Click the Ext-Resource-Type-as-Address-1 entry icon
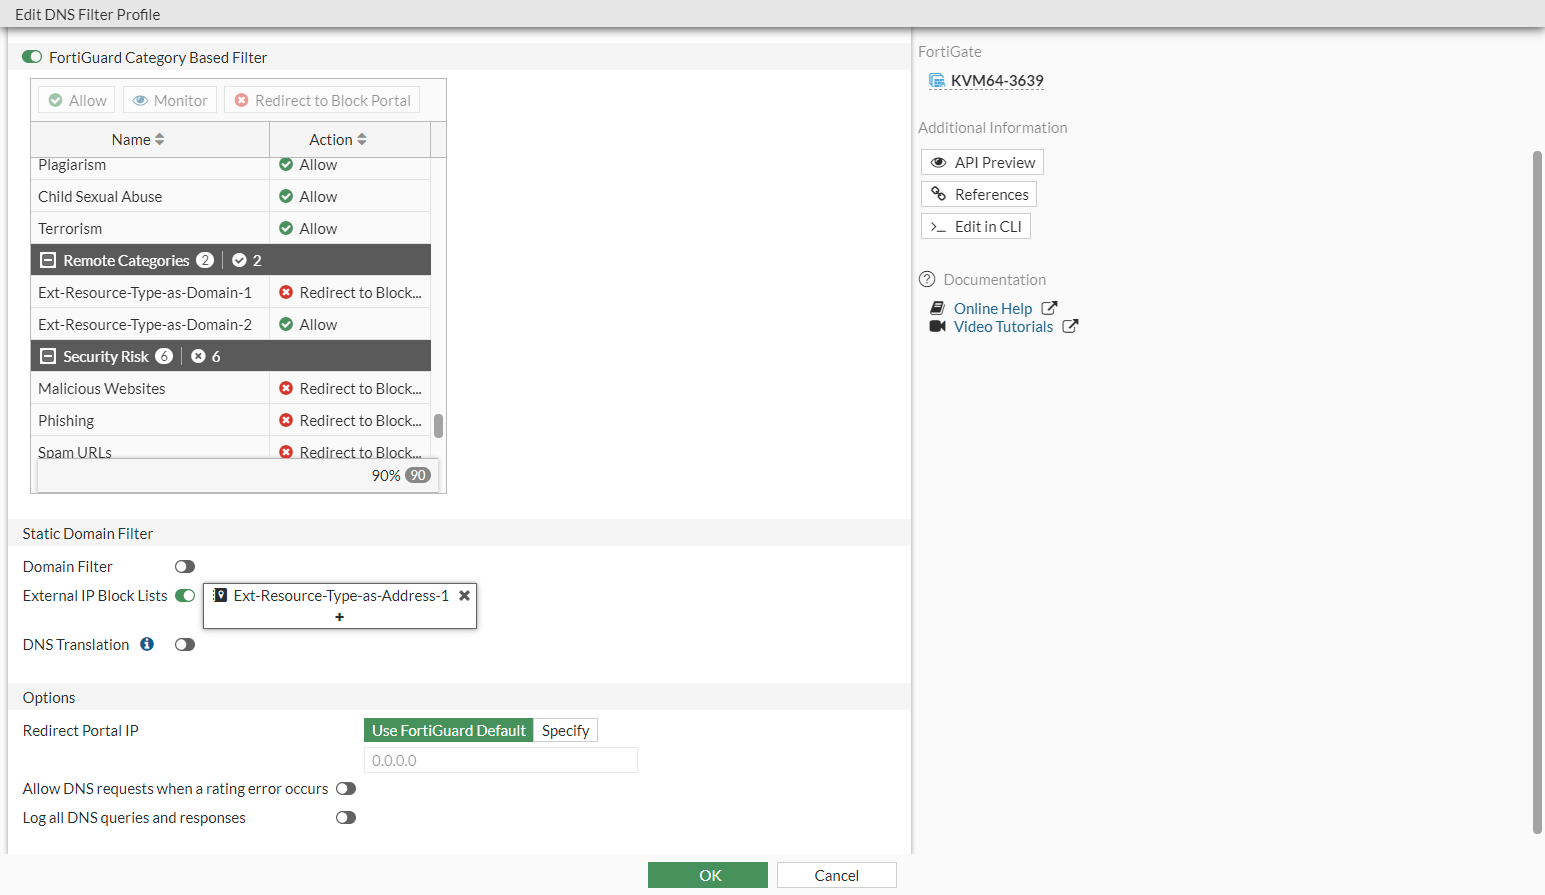 pos(220,595)
